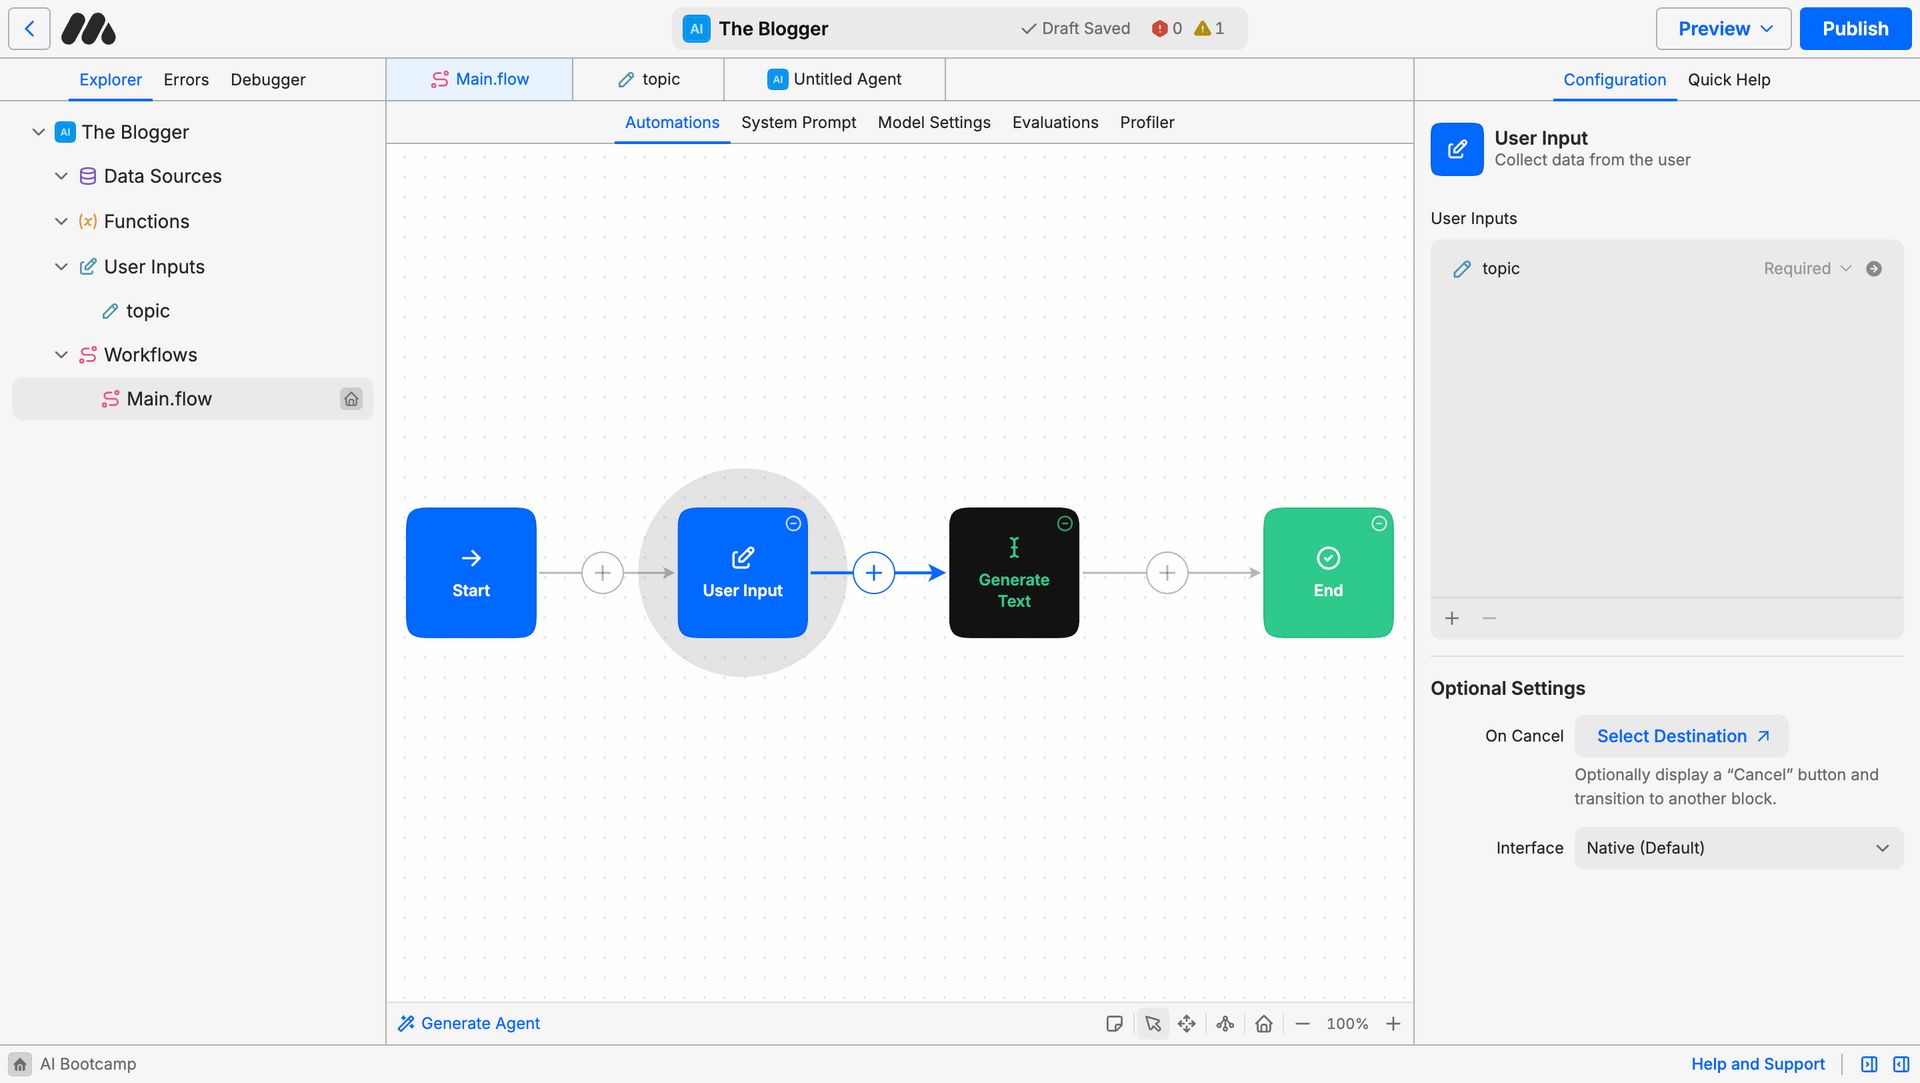Collapse the Generate Text block toggle

(x=1065, y=524)
